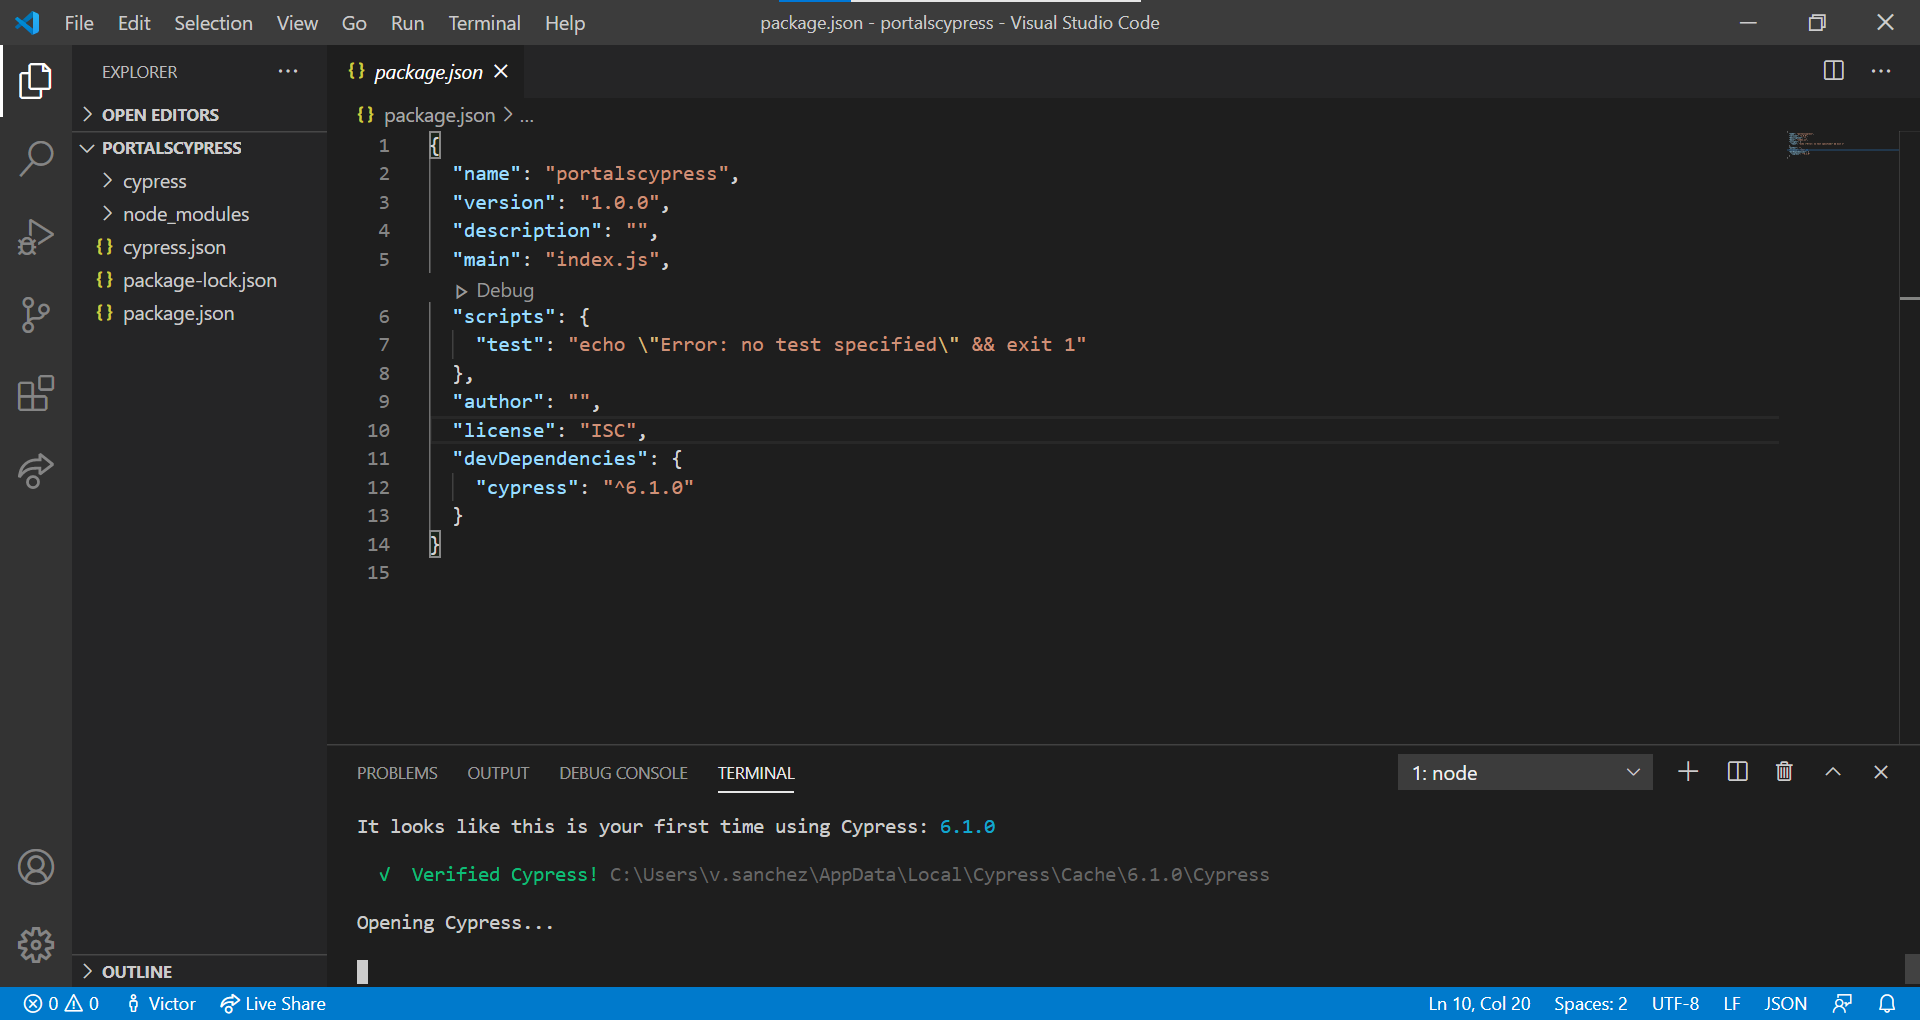Screen dimensions: 1920x1020
Task: Open the Search view icon
Action: [36, 159]
